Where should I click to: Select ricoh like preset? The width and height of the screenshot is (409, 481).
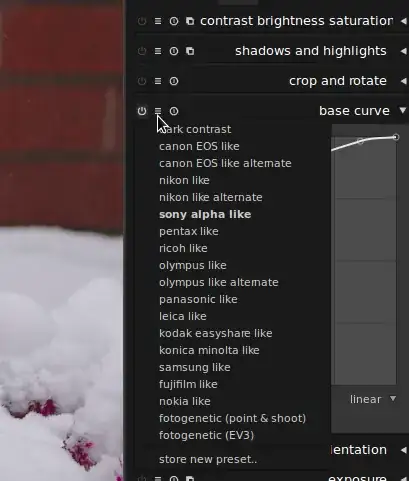183,248
